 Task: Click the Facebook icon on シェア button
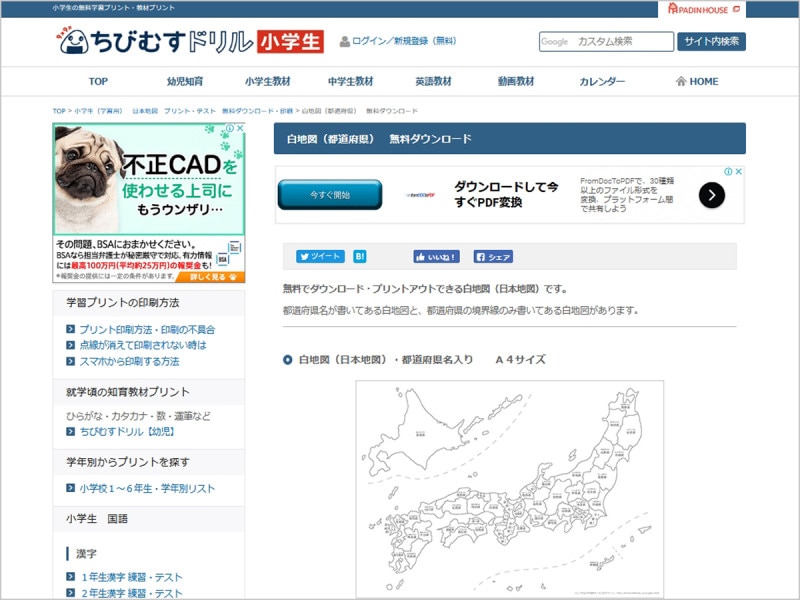[482, 257]
